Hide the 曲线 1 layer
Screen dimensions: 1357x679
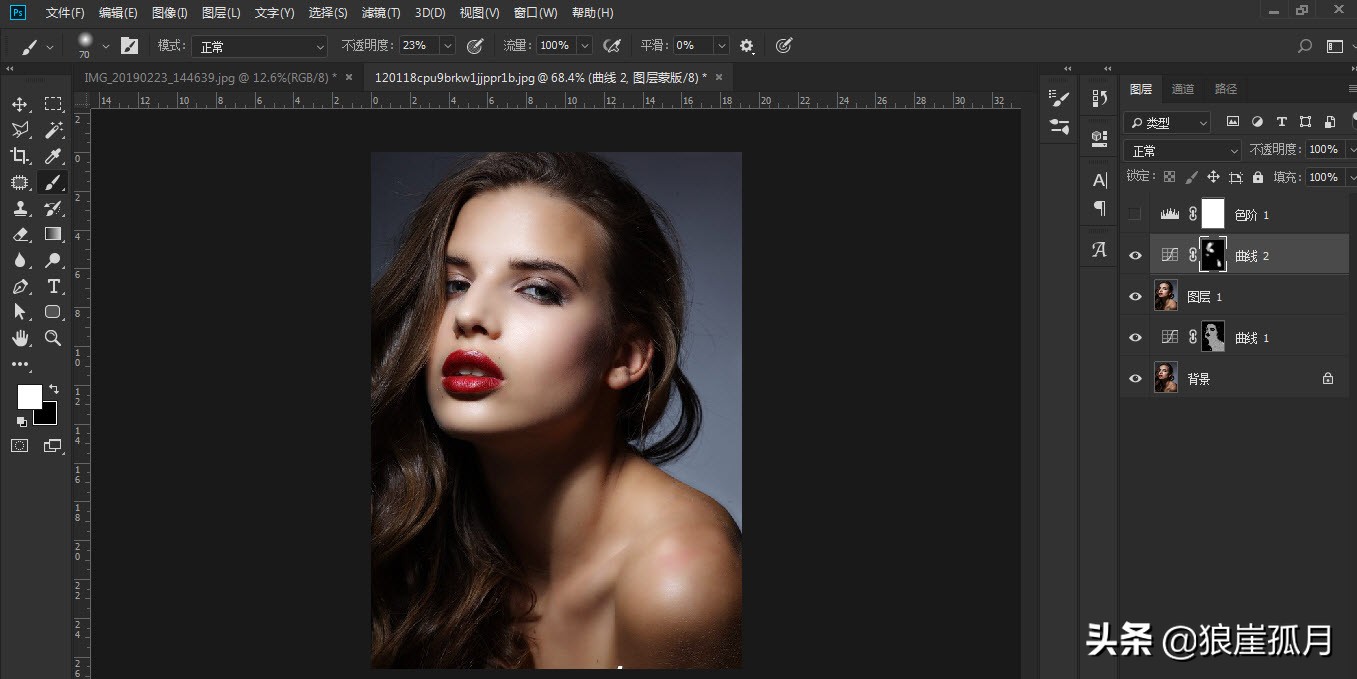pos(1134,338)
